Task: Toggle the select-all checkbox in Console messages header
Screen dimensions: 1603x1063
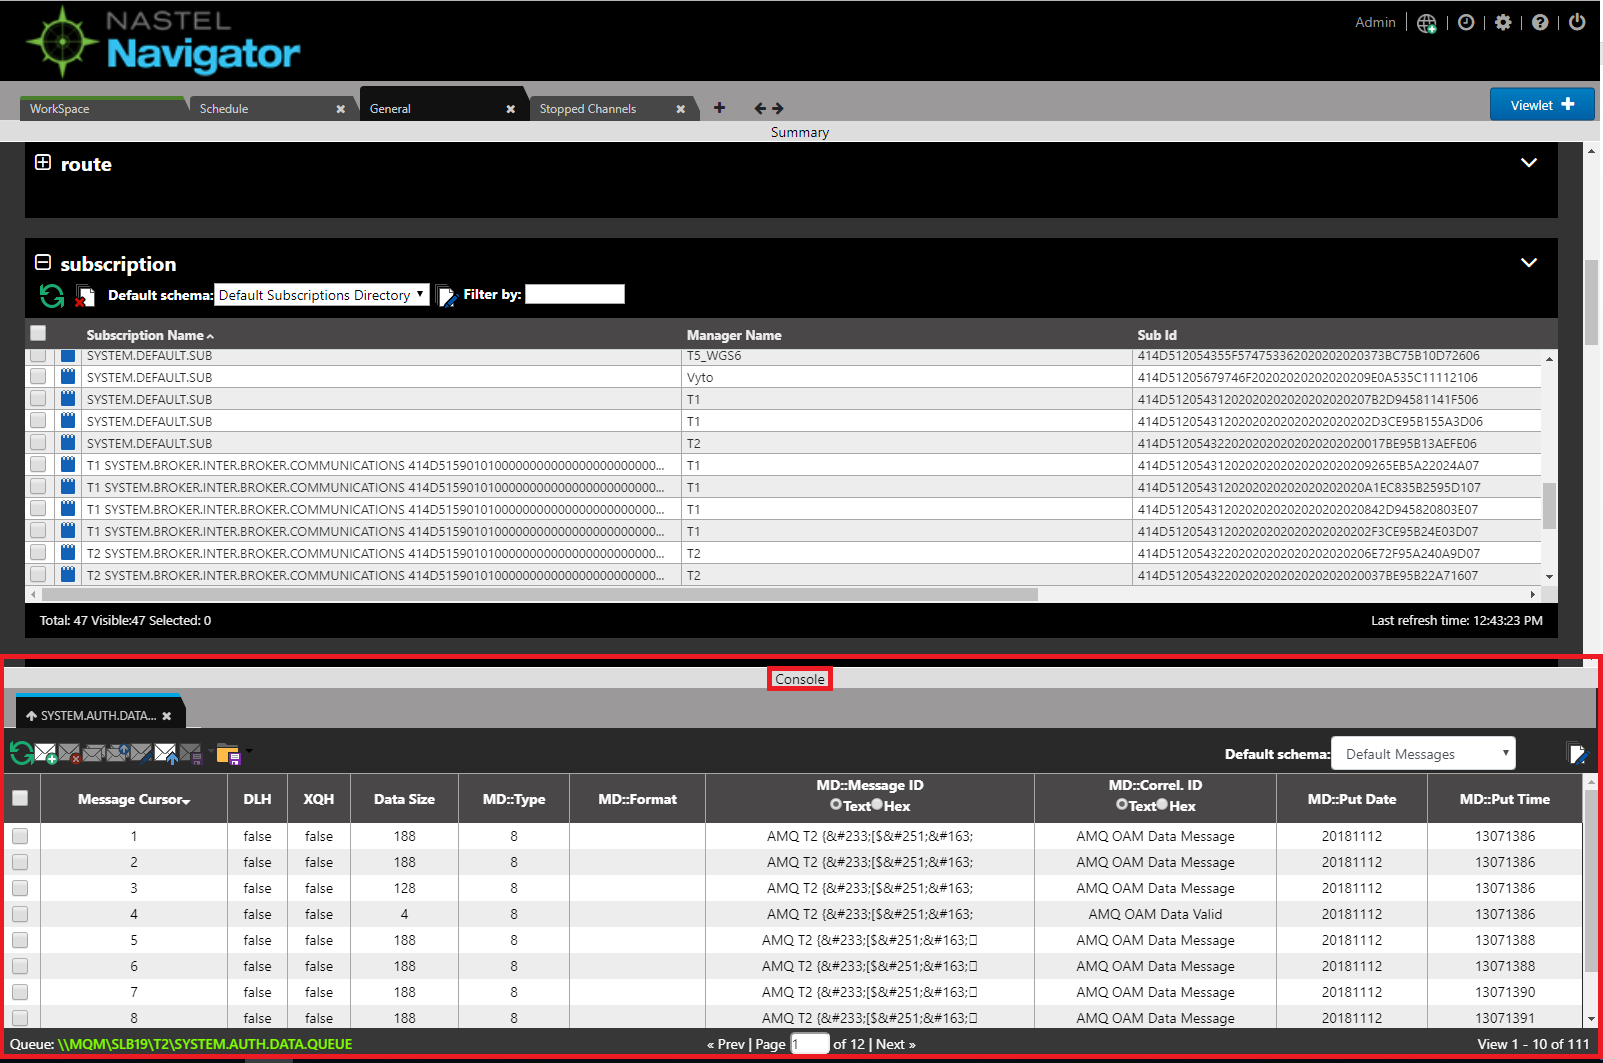Action: 20,798
